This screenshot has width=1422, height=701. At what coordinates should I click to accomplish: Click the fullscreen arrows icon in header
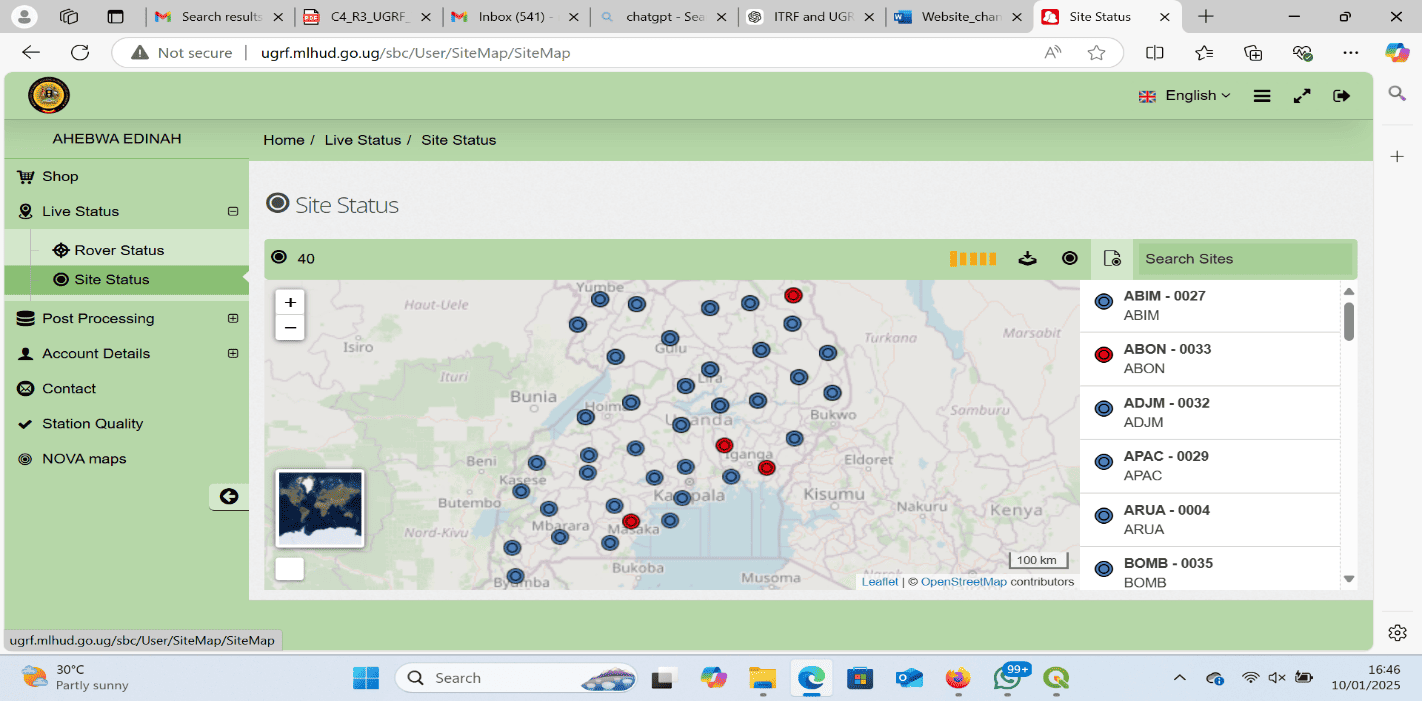click(x=1301, y=96)
